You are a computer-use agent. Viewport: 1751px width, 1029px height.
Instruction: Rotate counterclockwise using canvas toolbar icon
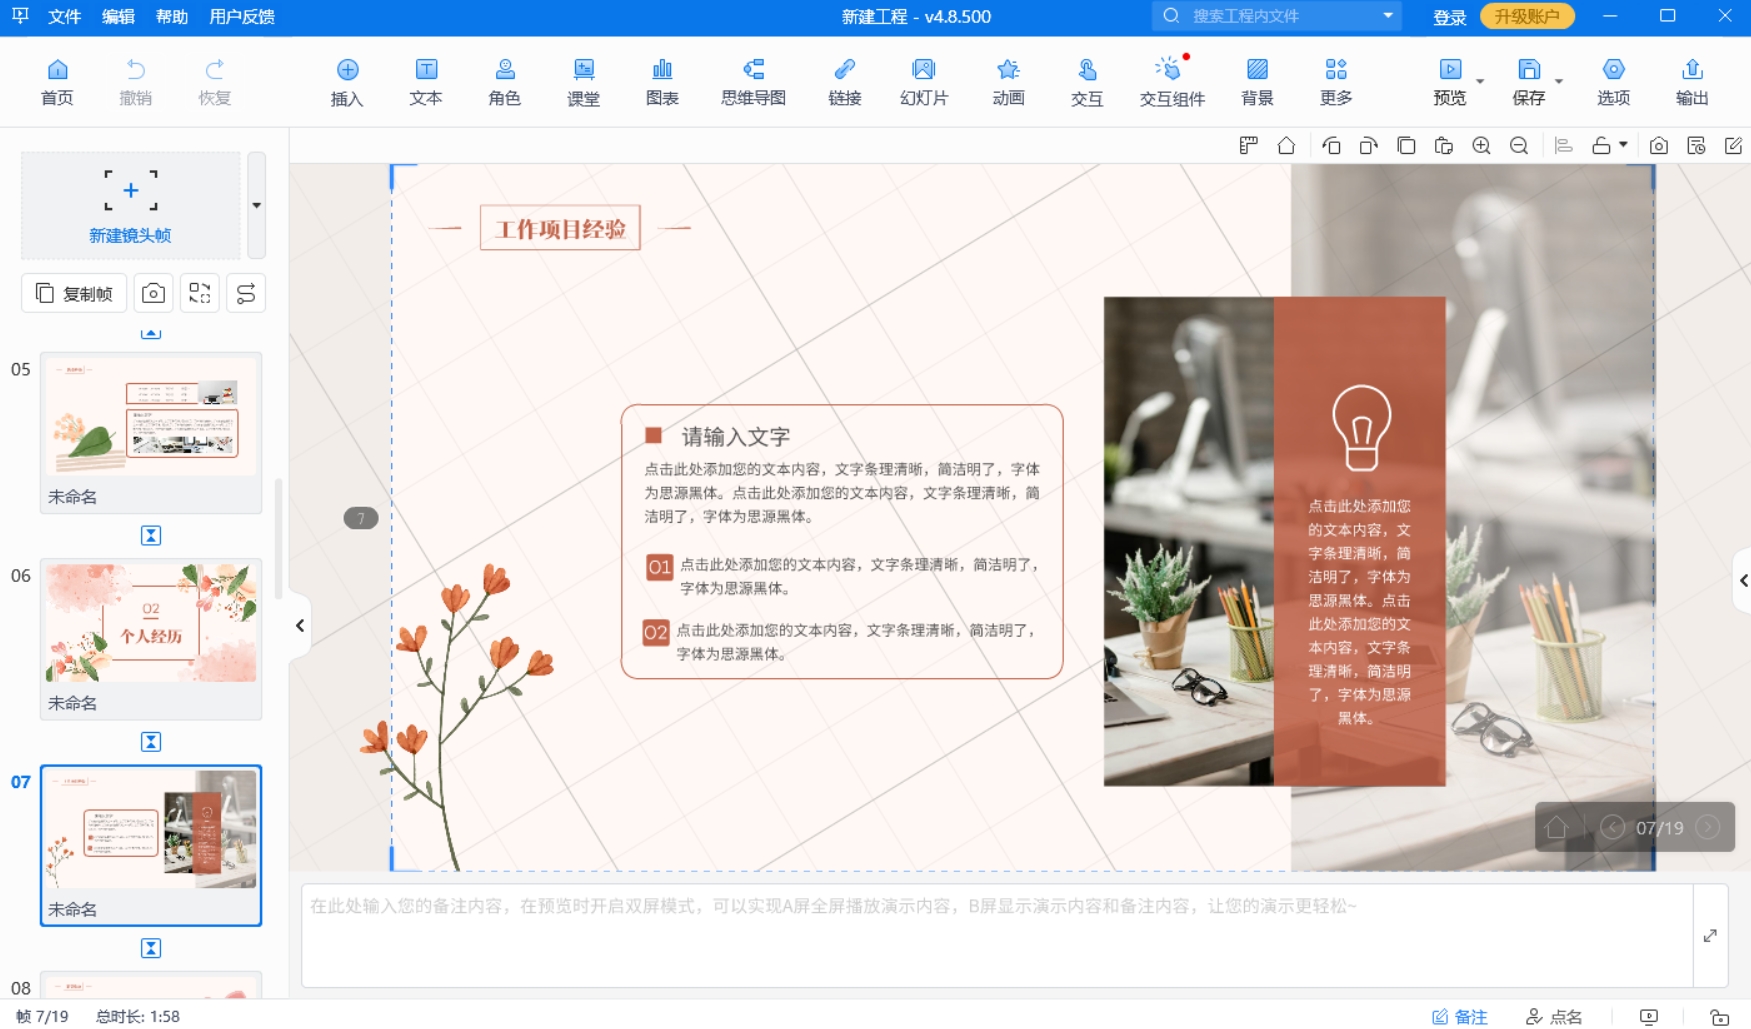[x=1331, y=146]
